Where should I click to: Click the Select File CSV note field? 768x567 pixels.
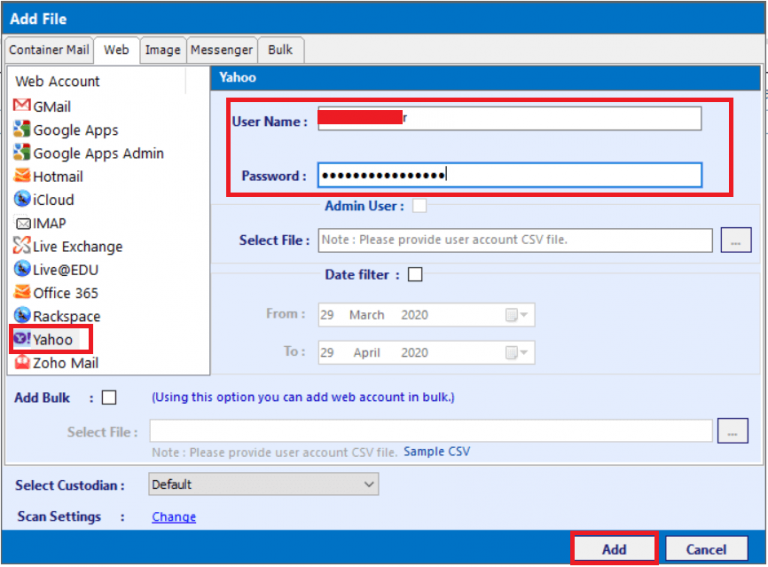click(515, 240)
